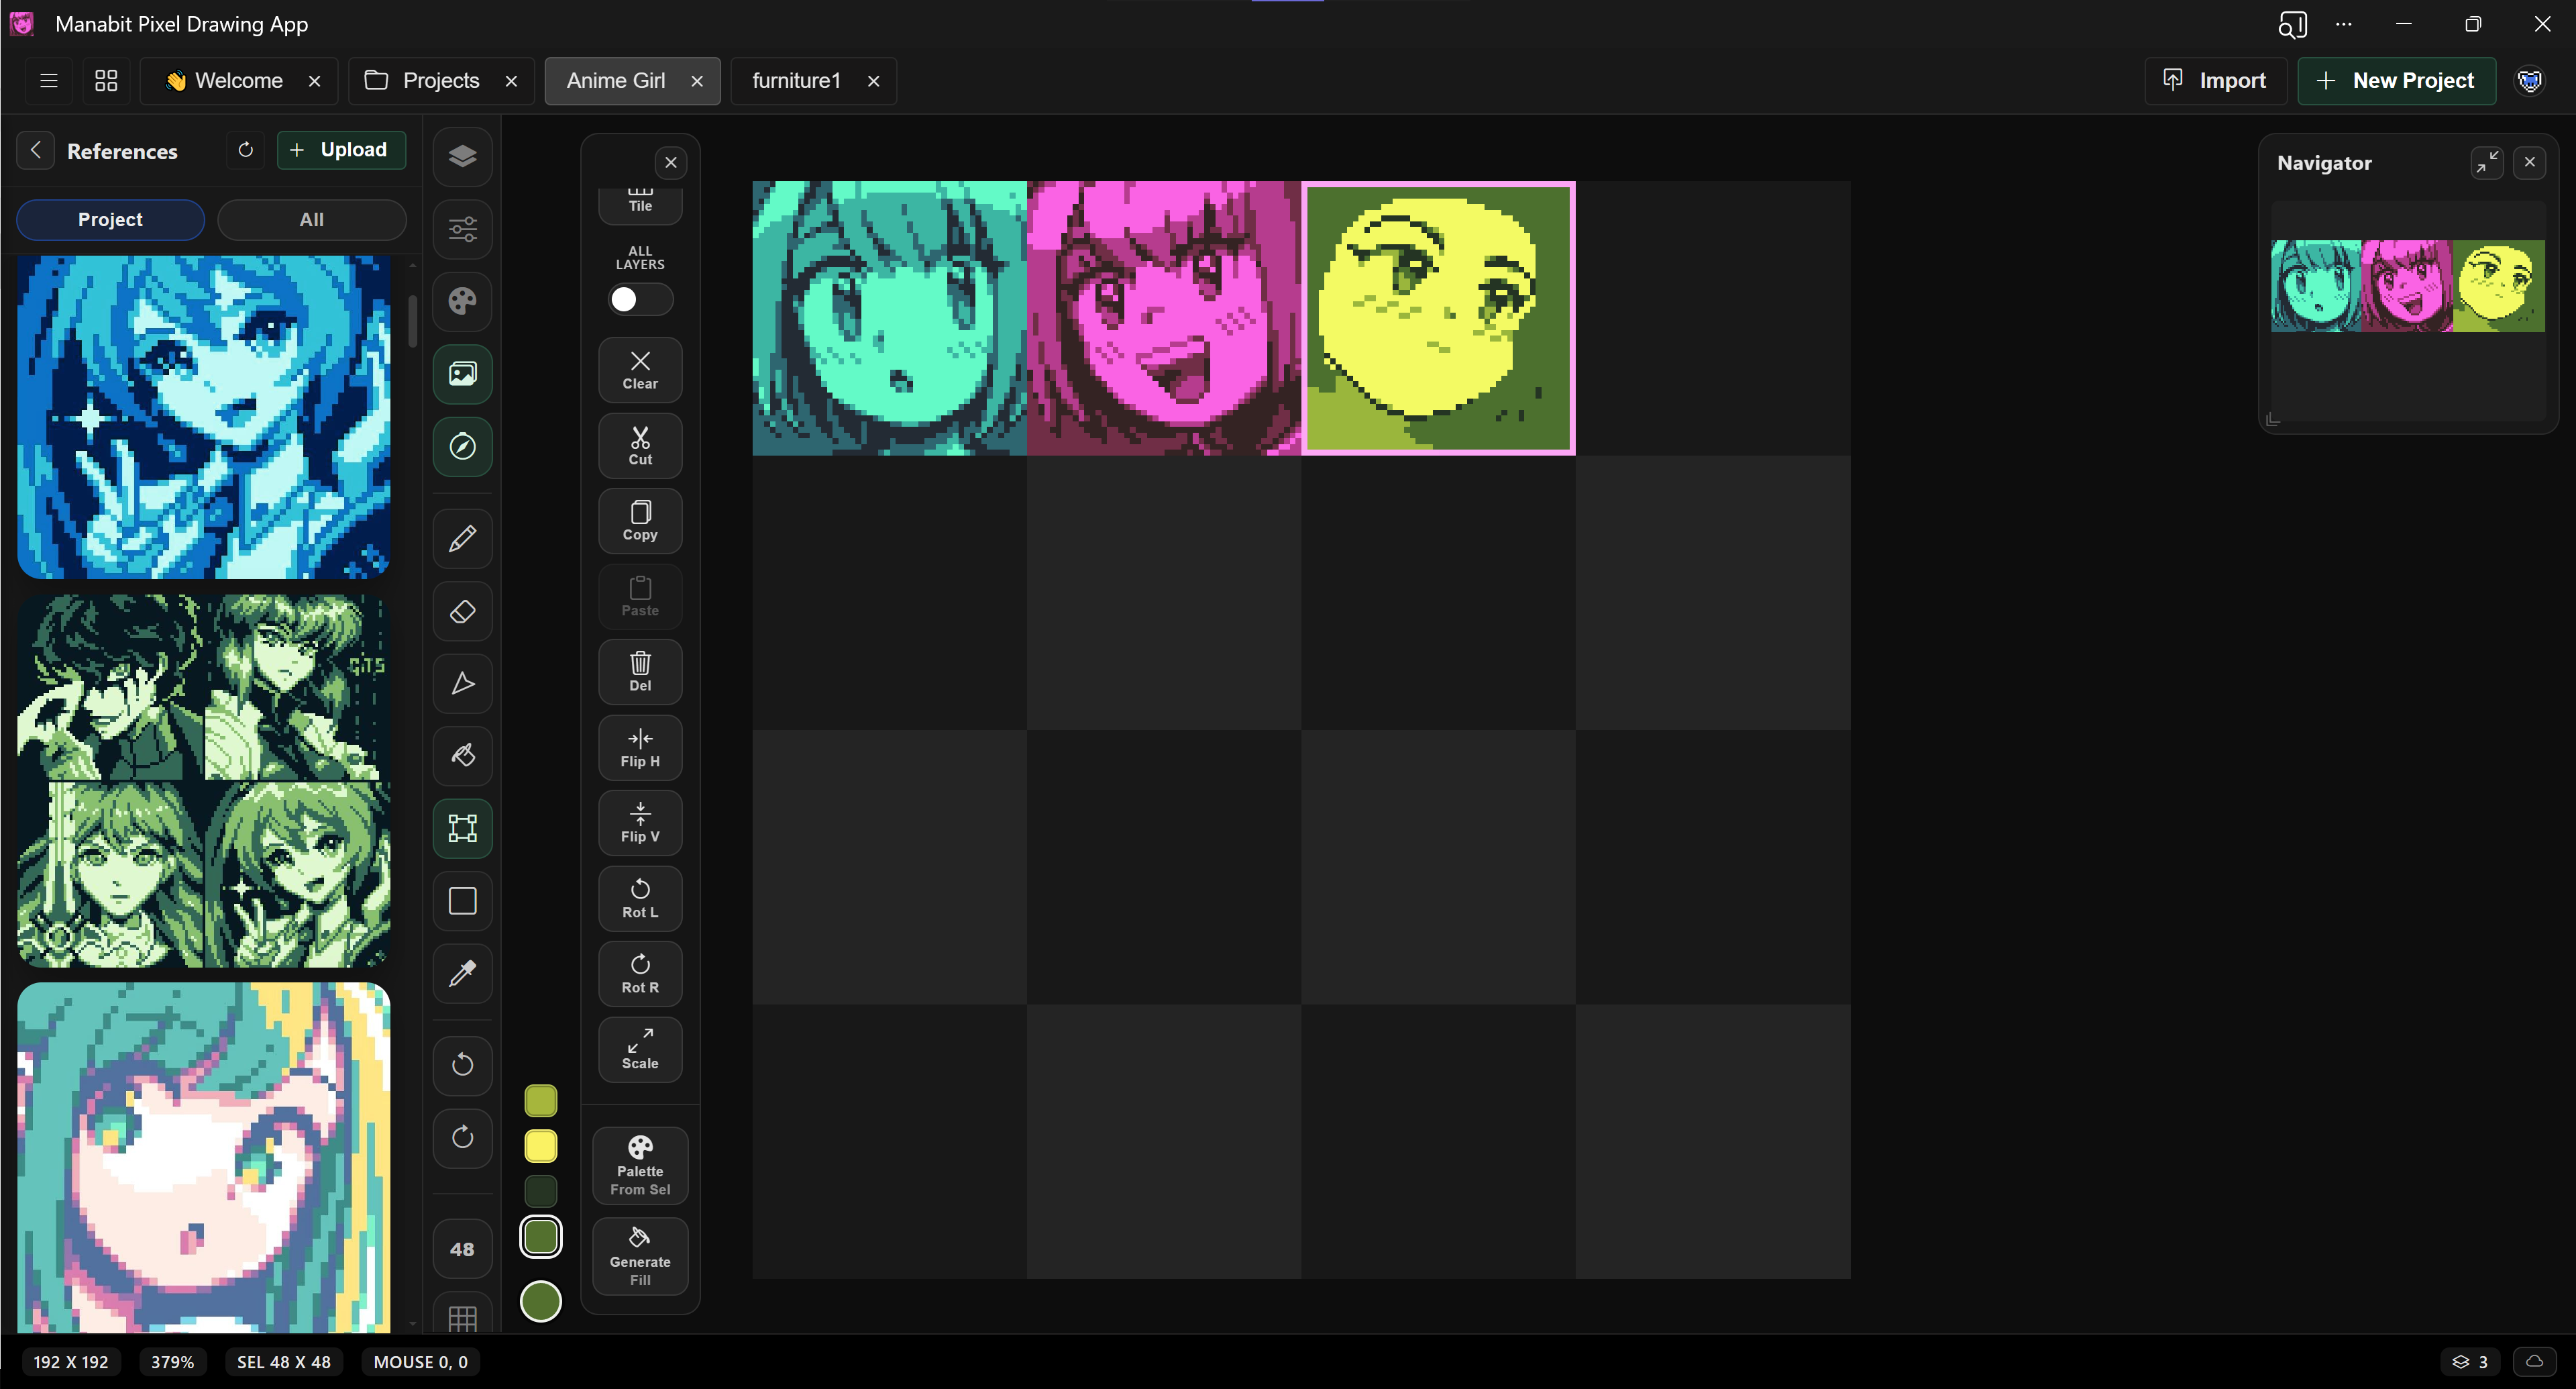Switch to the furniture1 tab
The height and width of the screenshot is (1389, 2576).
pos(795,81)
